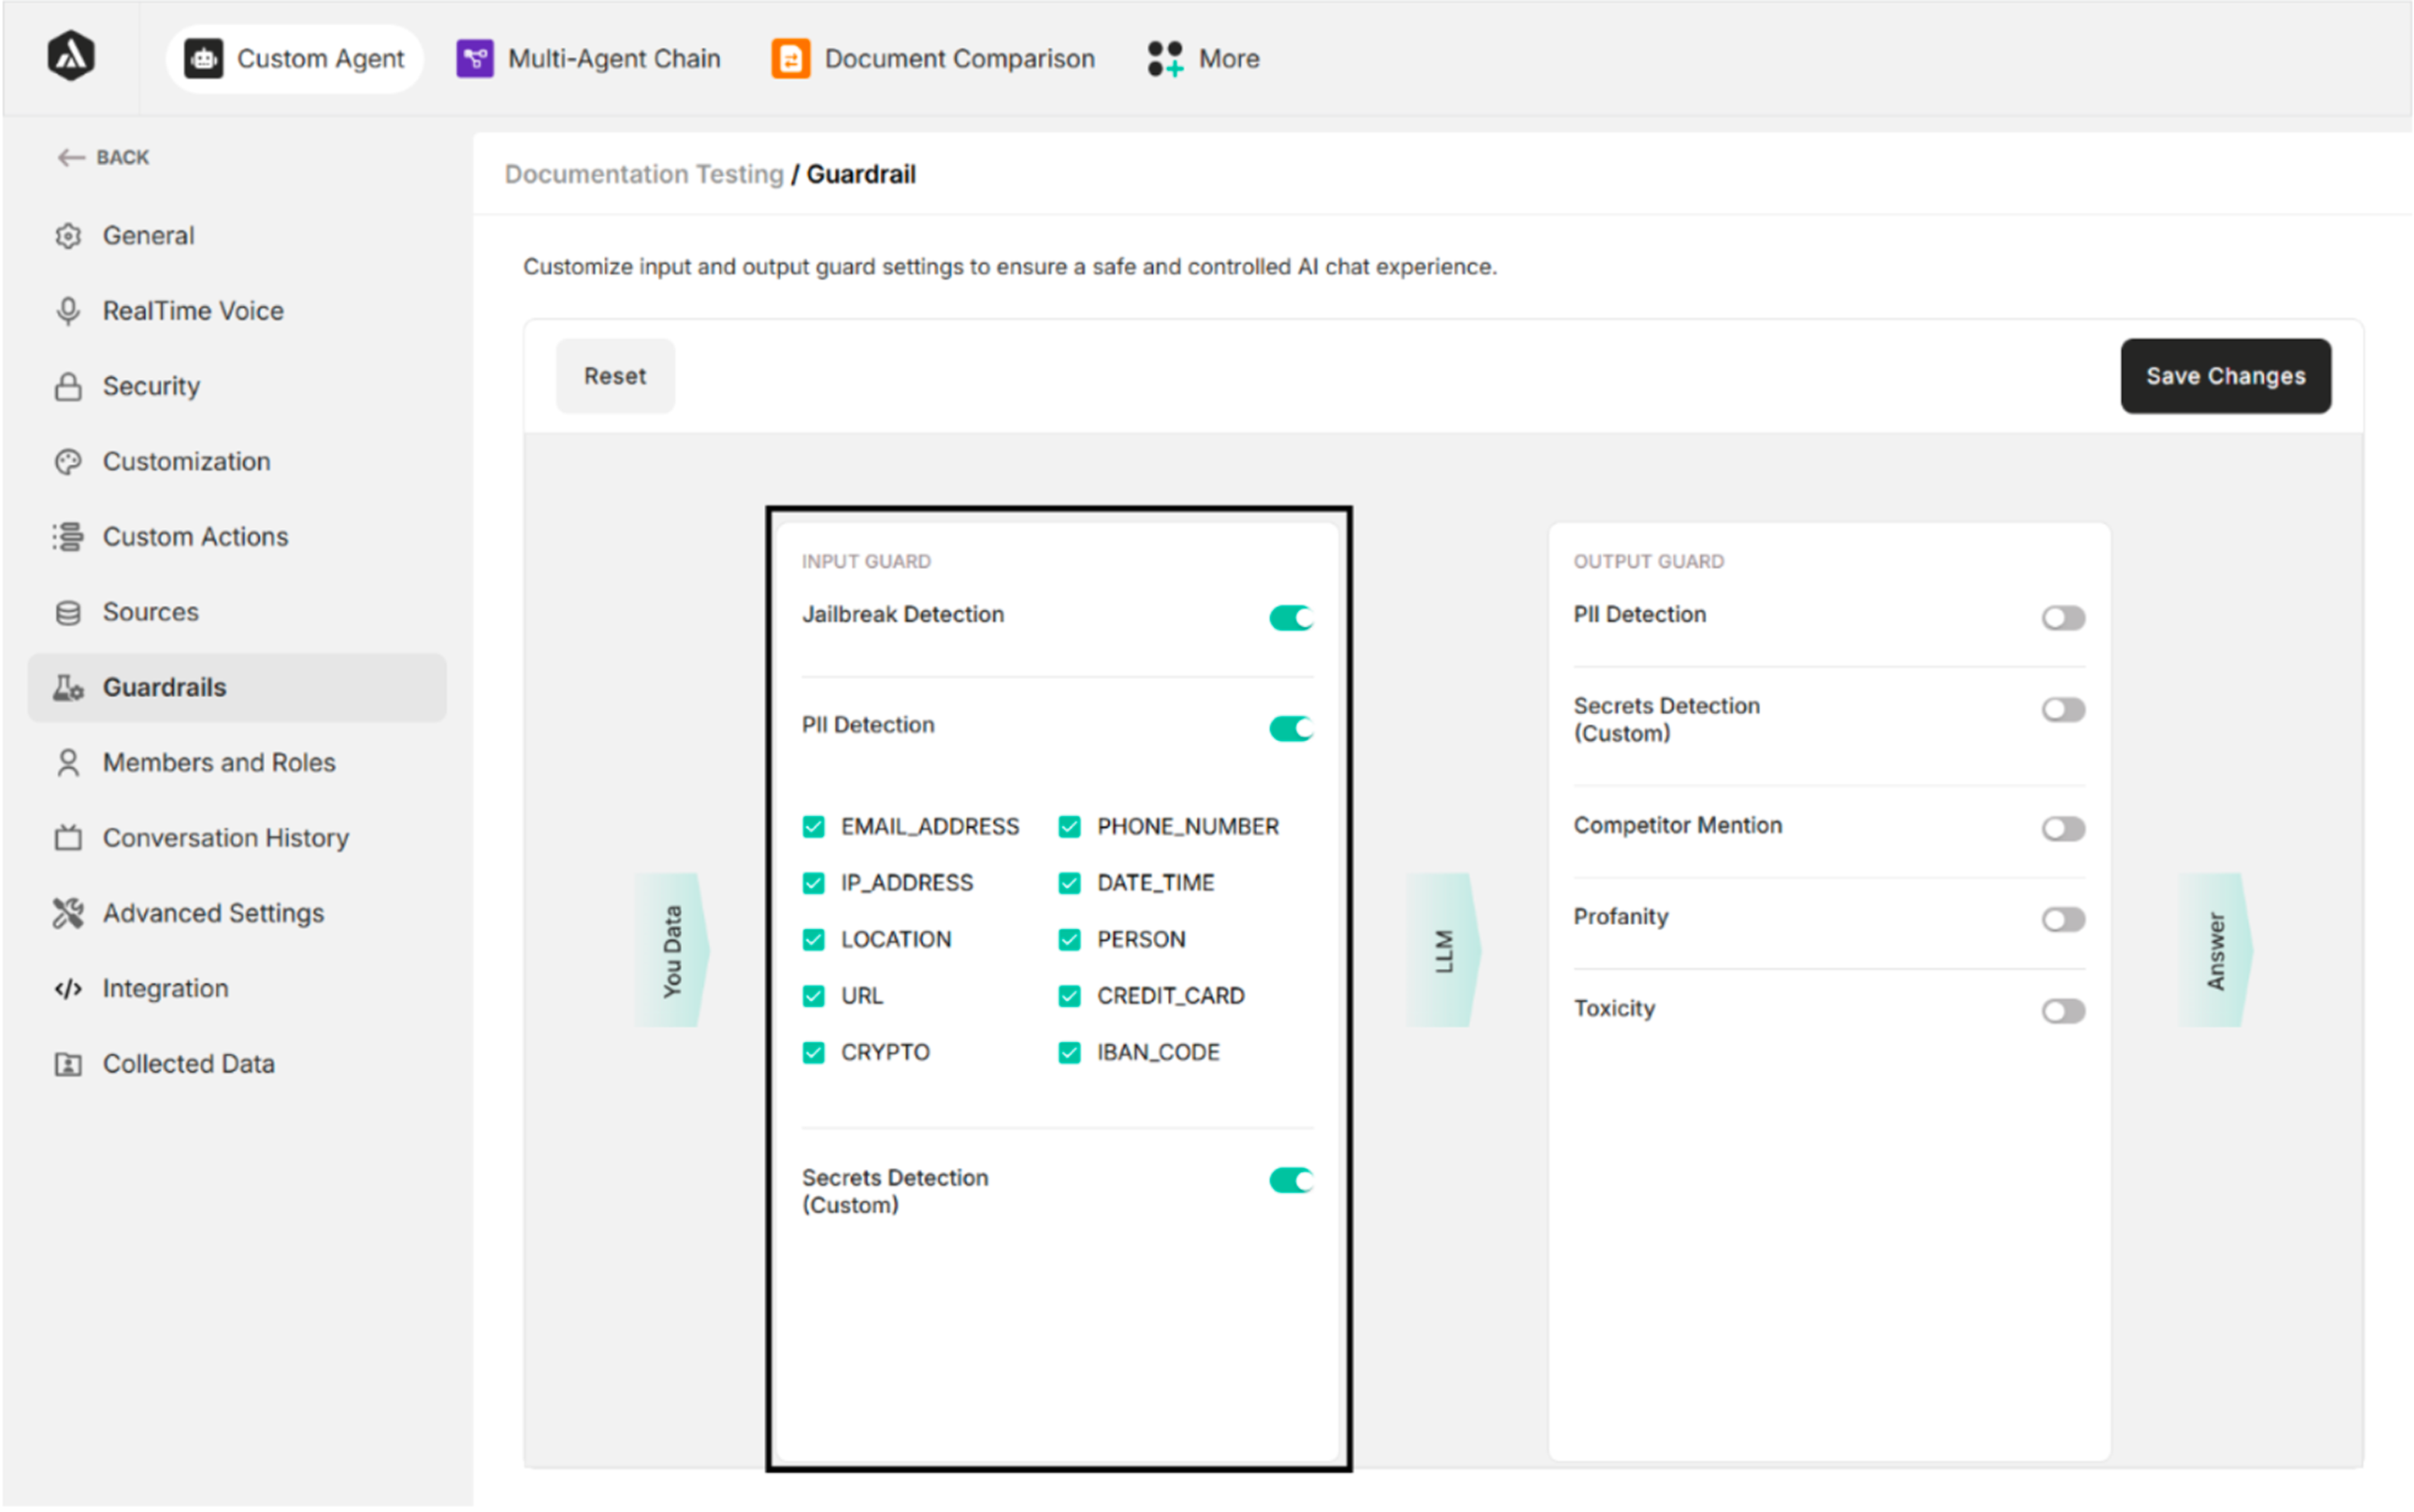Screen dimensions: 2414x1512
Task: Click the Sources database icon
Action: tap(67, 612)
